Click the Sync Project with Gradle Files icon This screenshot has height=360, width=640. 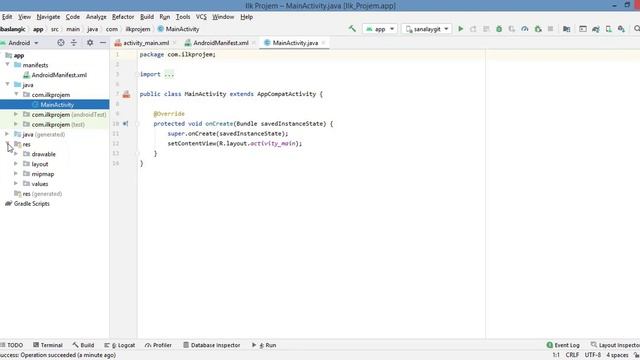point(596,29)
